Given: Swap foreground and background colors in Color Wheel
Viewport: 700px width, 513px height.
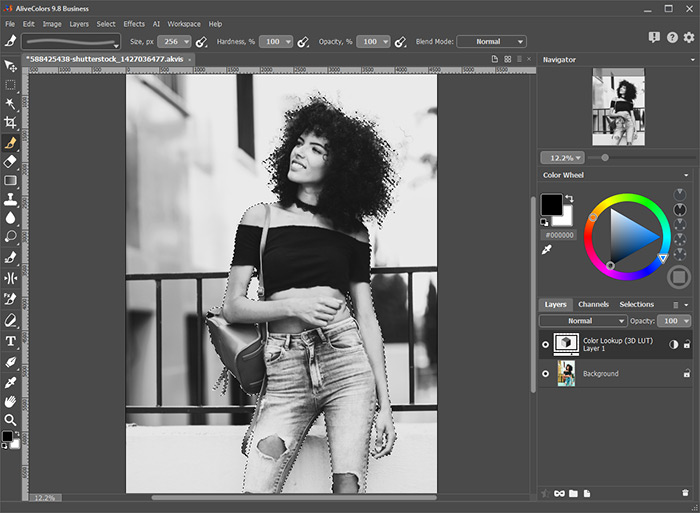Looking at the screenshot, I should [569, 198].
